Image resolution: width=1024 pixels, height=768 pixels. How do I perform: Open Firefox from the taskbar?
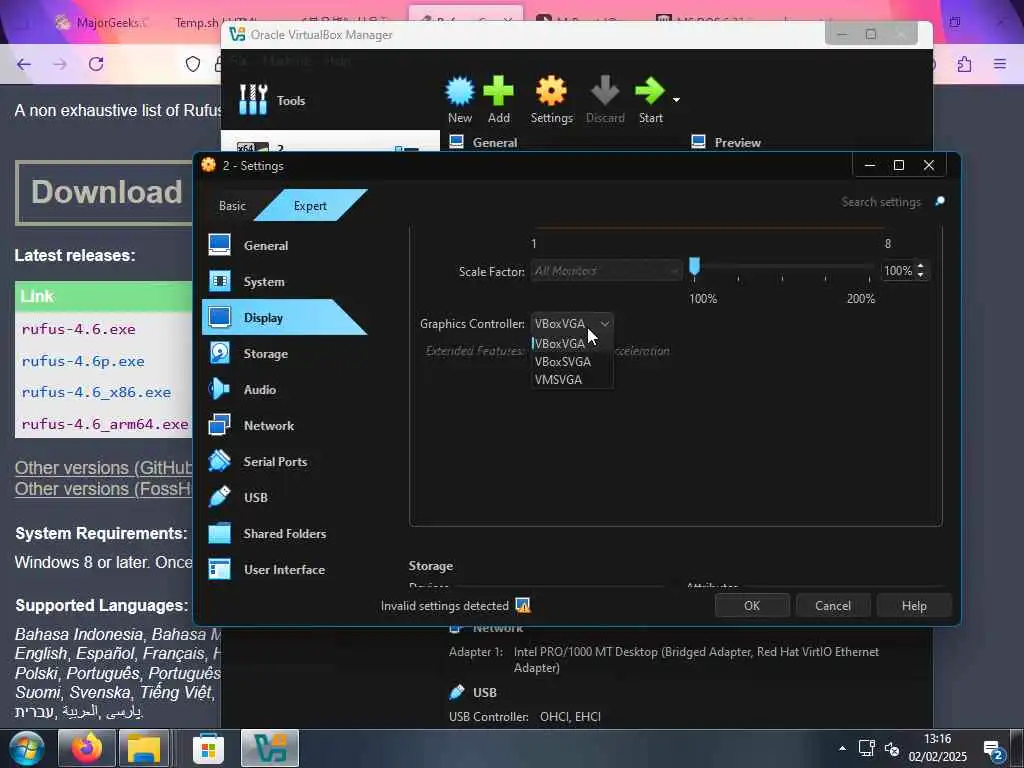click(x=87, y=748)
